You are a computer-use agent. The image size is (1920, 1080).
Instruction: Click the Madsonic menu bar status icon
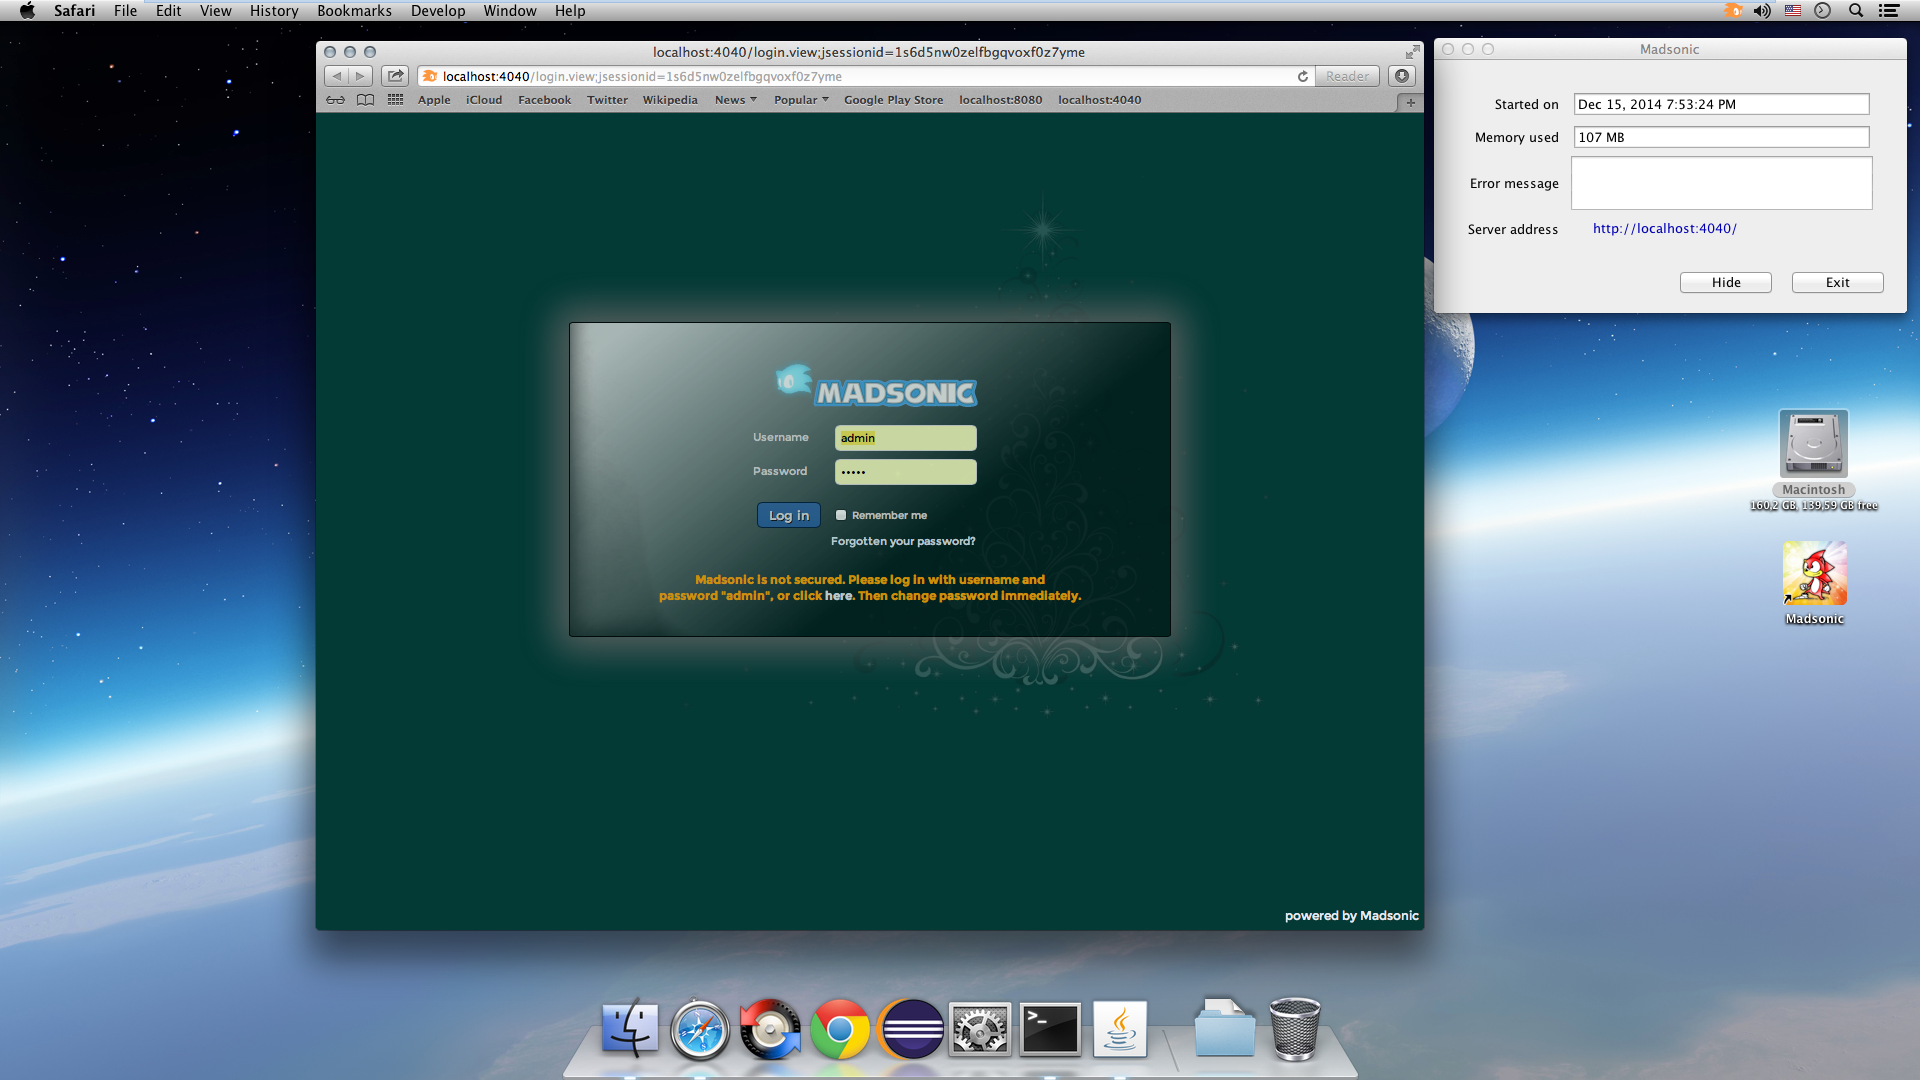(x=1733, y=11)
